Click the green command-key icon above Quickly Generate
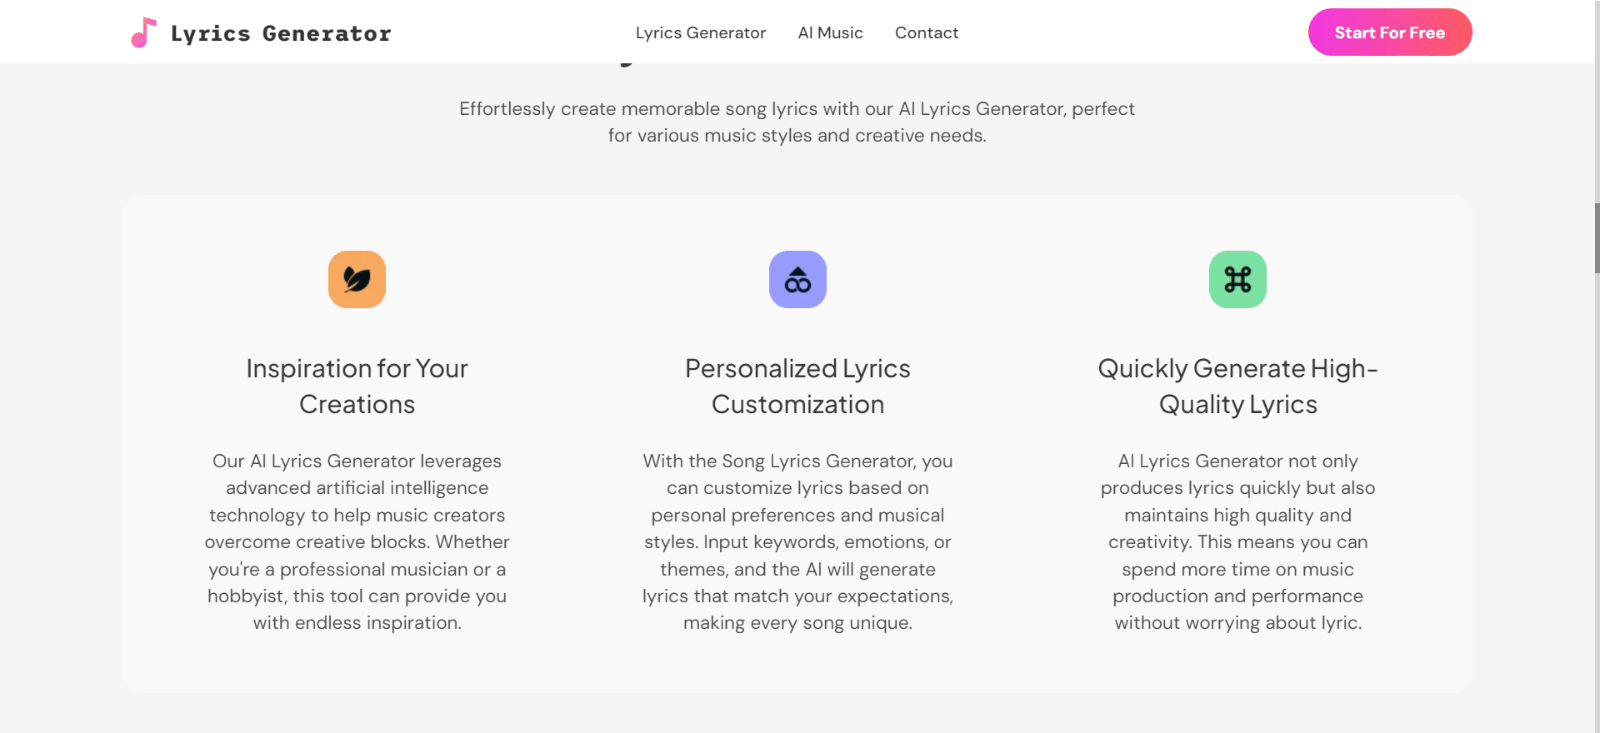The image size is (1600, 733). (1237, 279)
